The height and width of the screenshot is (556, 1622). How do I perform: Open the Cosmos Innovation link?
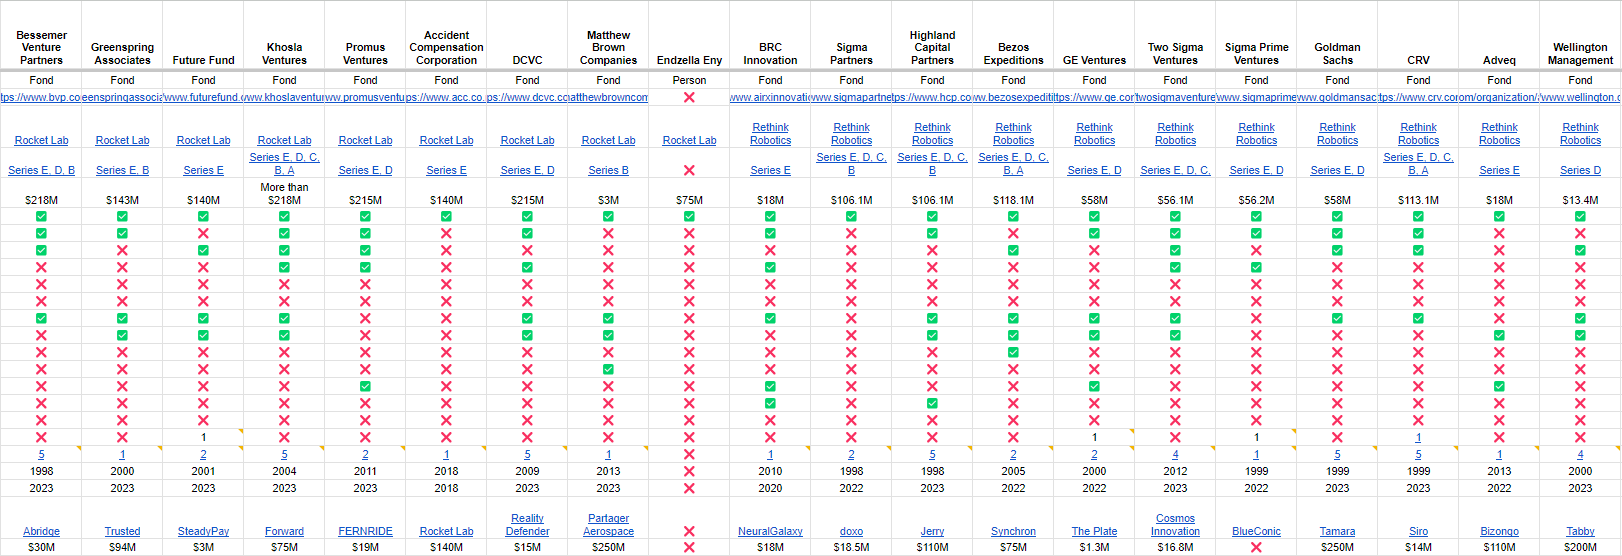pos(1175,525)
